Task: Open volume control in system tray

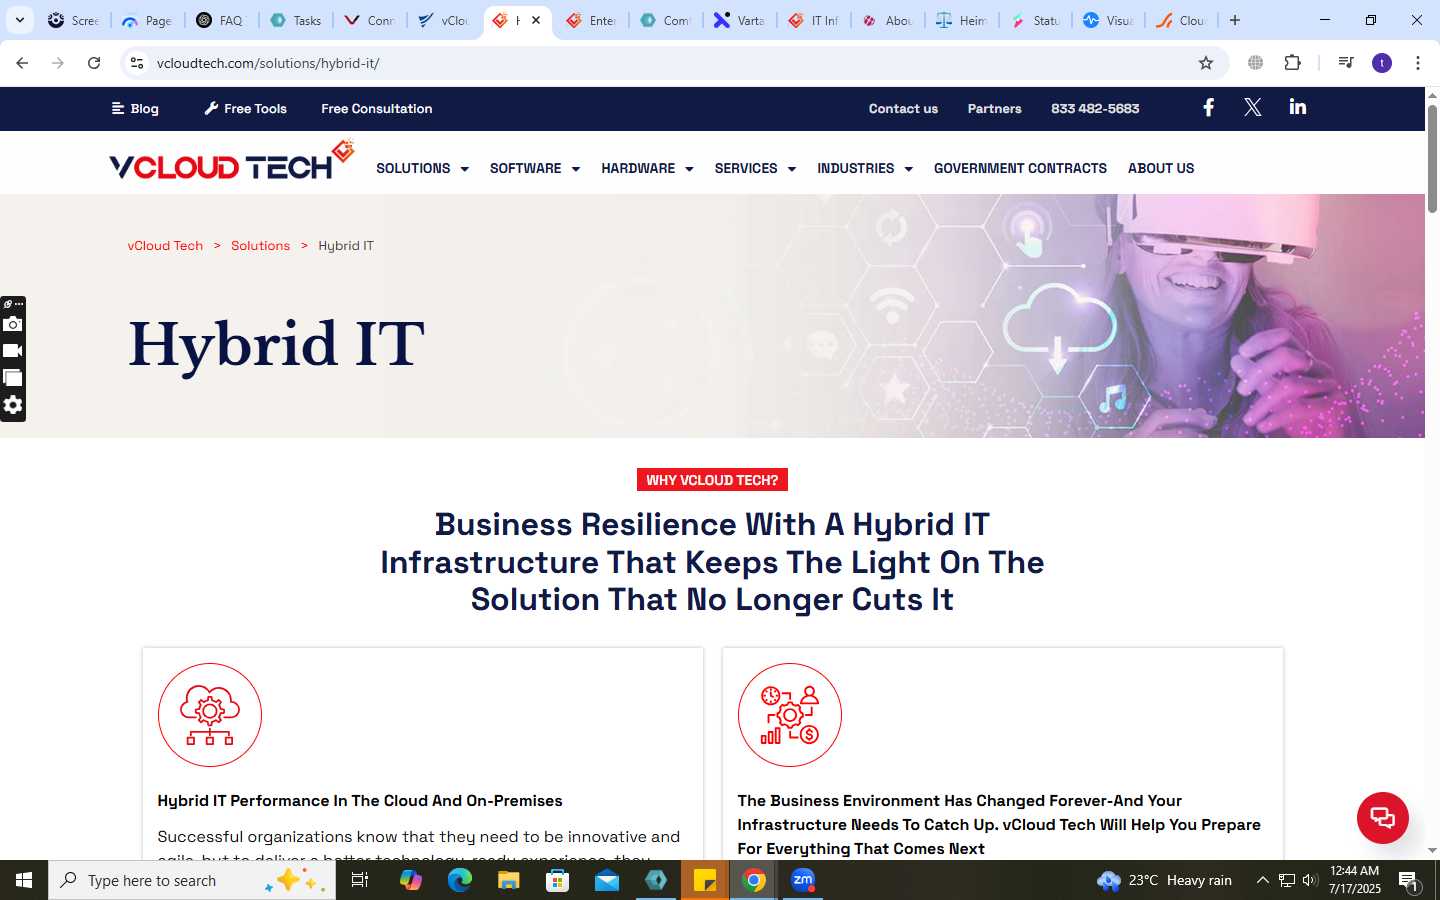Action: click(x=1309, y=880)
